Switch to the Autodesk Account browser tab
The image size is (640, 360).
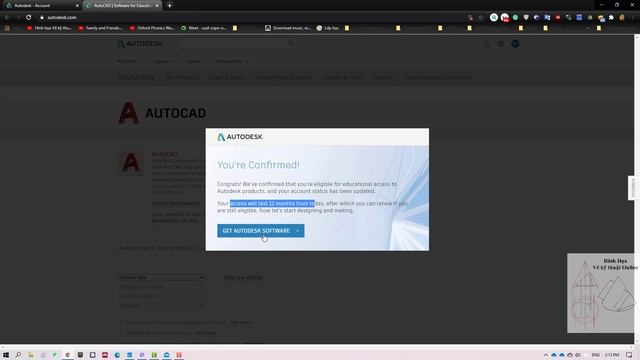coord(41,6)
